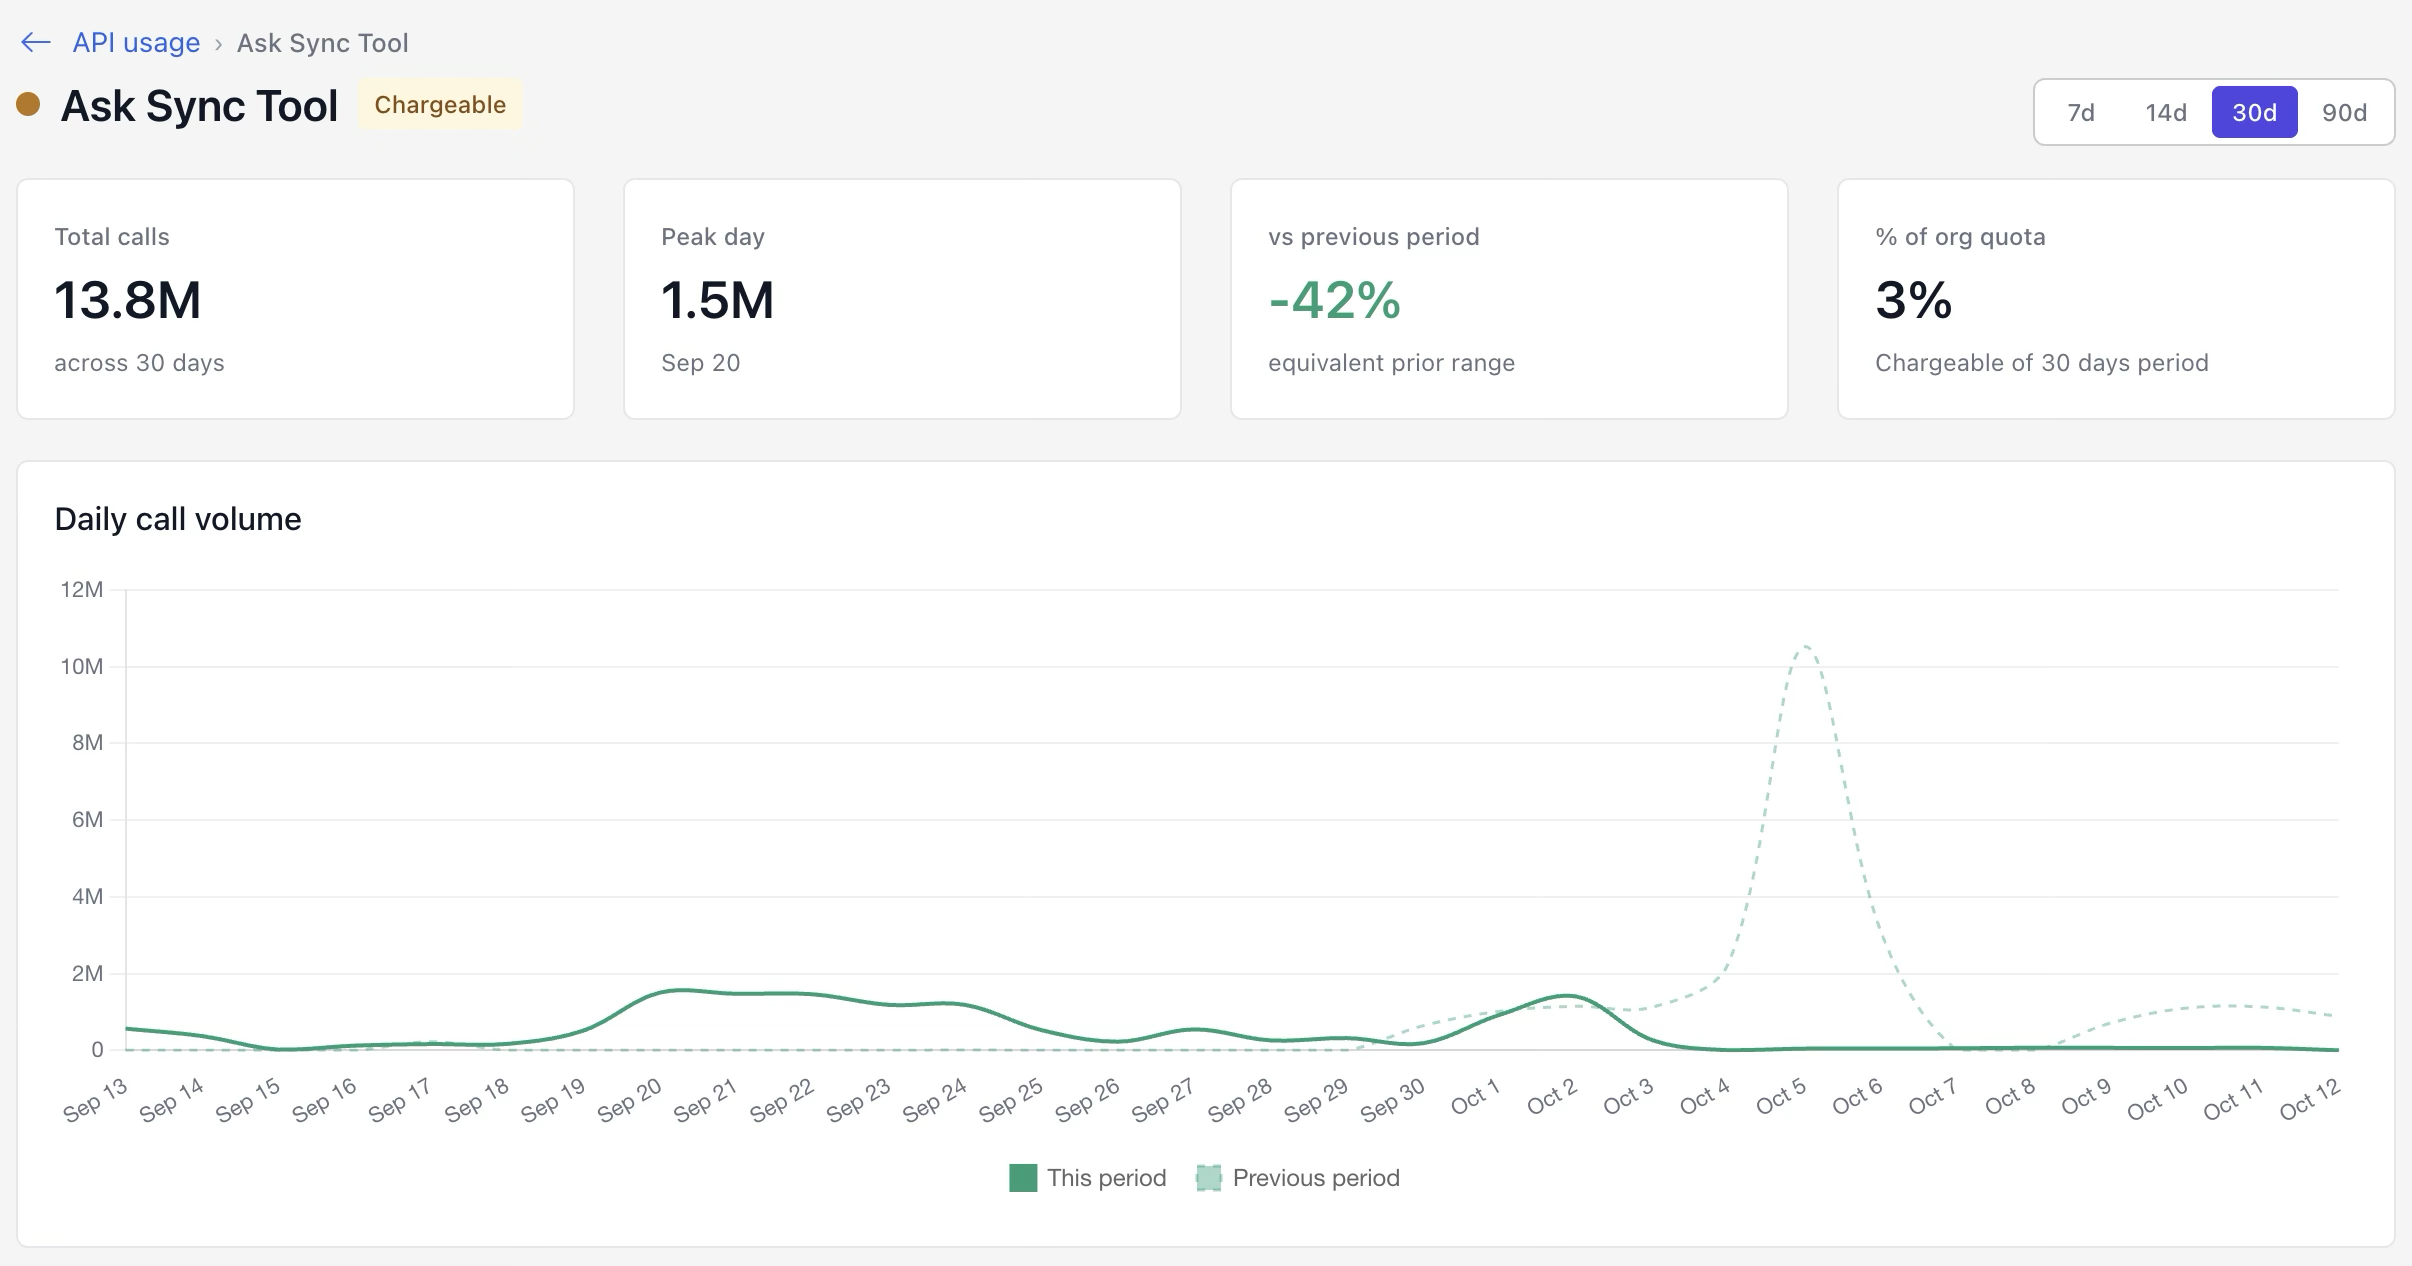The width and height of the screenshot is (2412, 1266).
Task: Click the previous period peak near Oct 5
Action: click(1806, 647)
